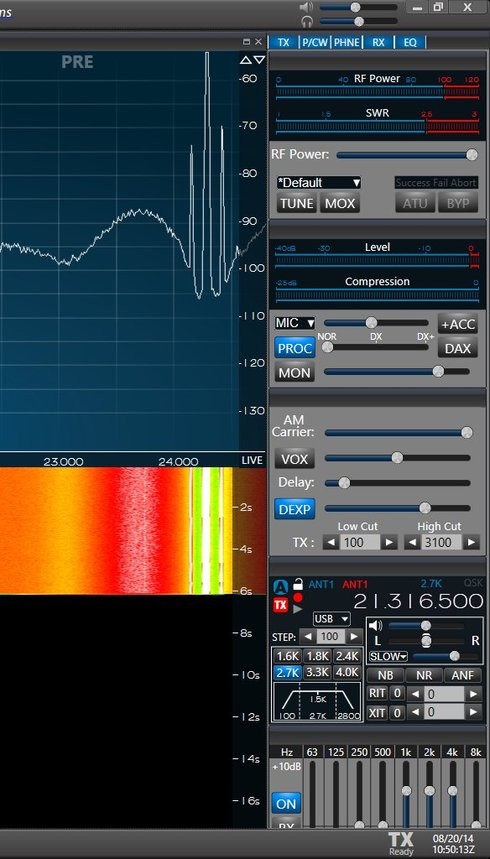This screenshot has width=490, height=859.
Task: Open the USB mode dropdown
Action: pos(332,619)
